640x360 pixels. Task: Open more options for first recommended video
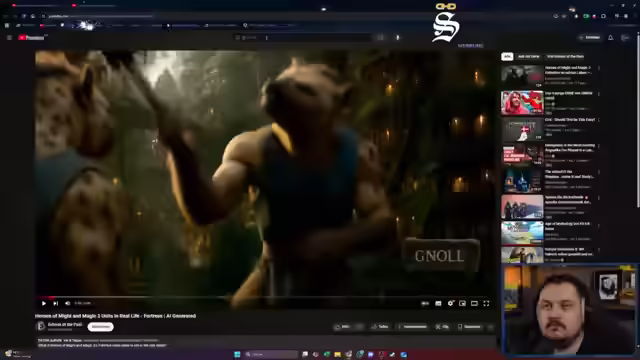(599, 68)
